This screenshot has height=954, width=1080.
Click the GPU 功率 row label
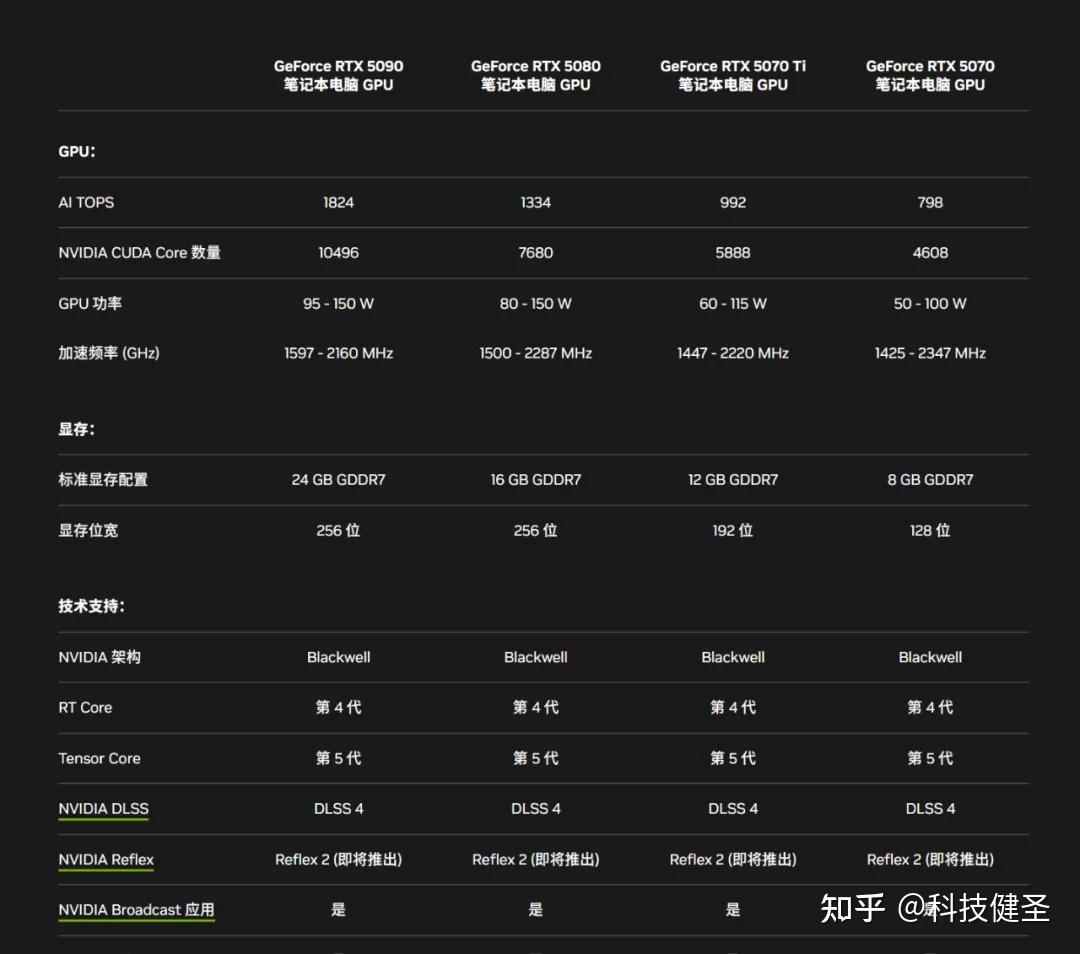click(88, 303)
